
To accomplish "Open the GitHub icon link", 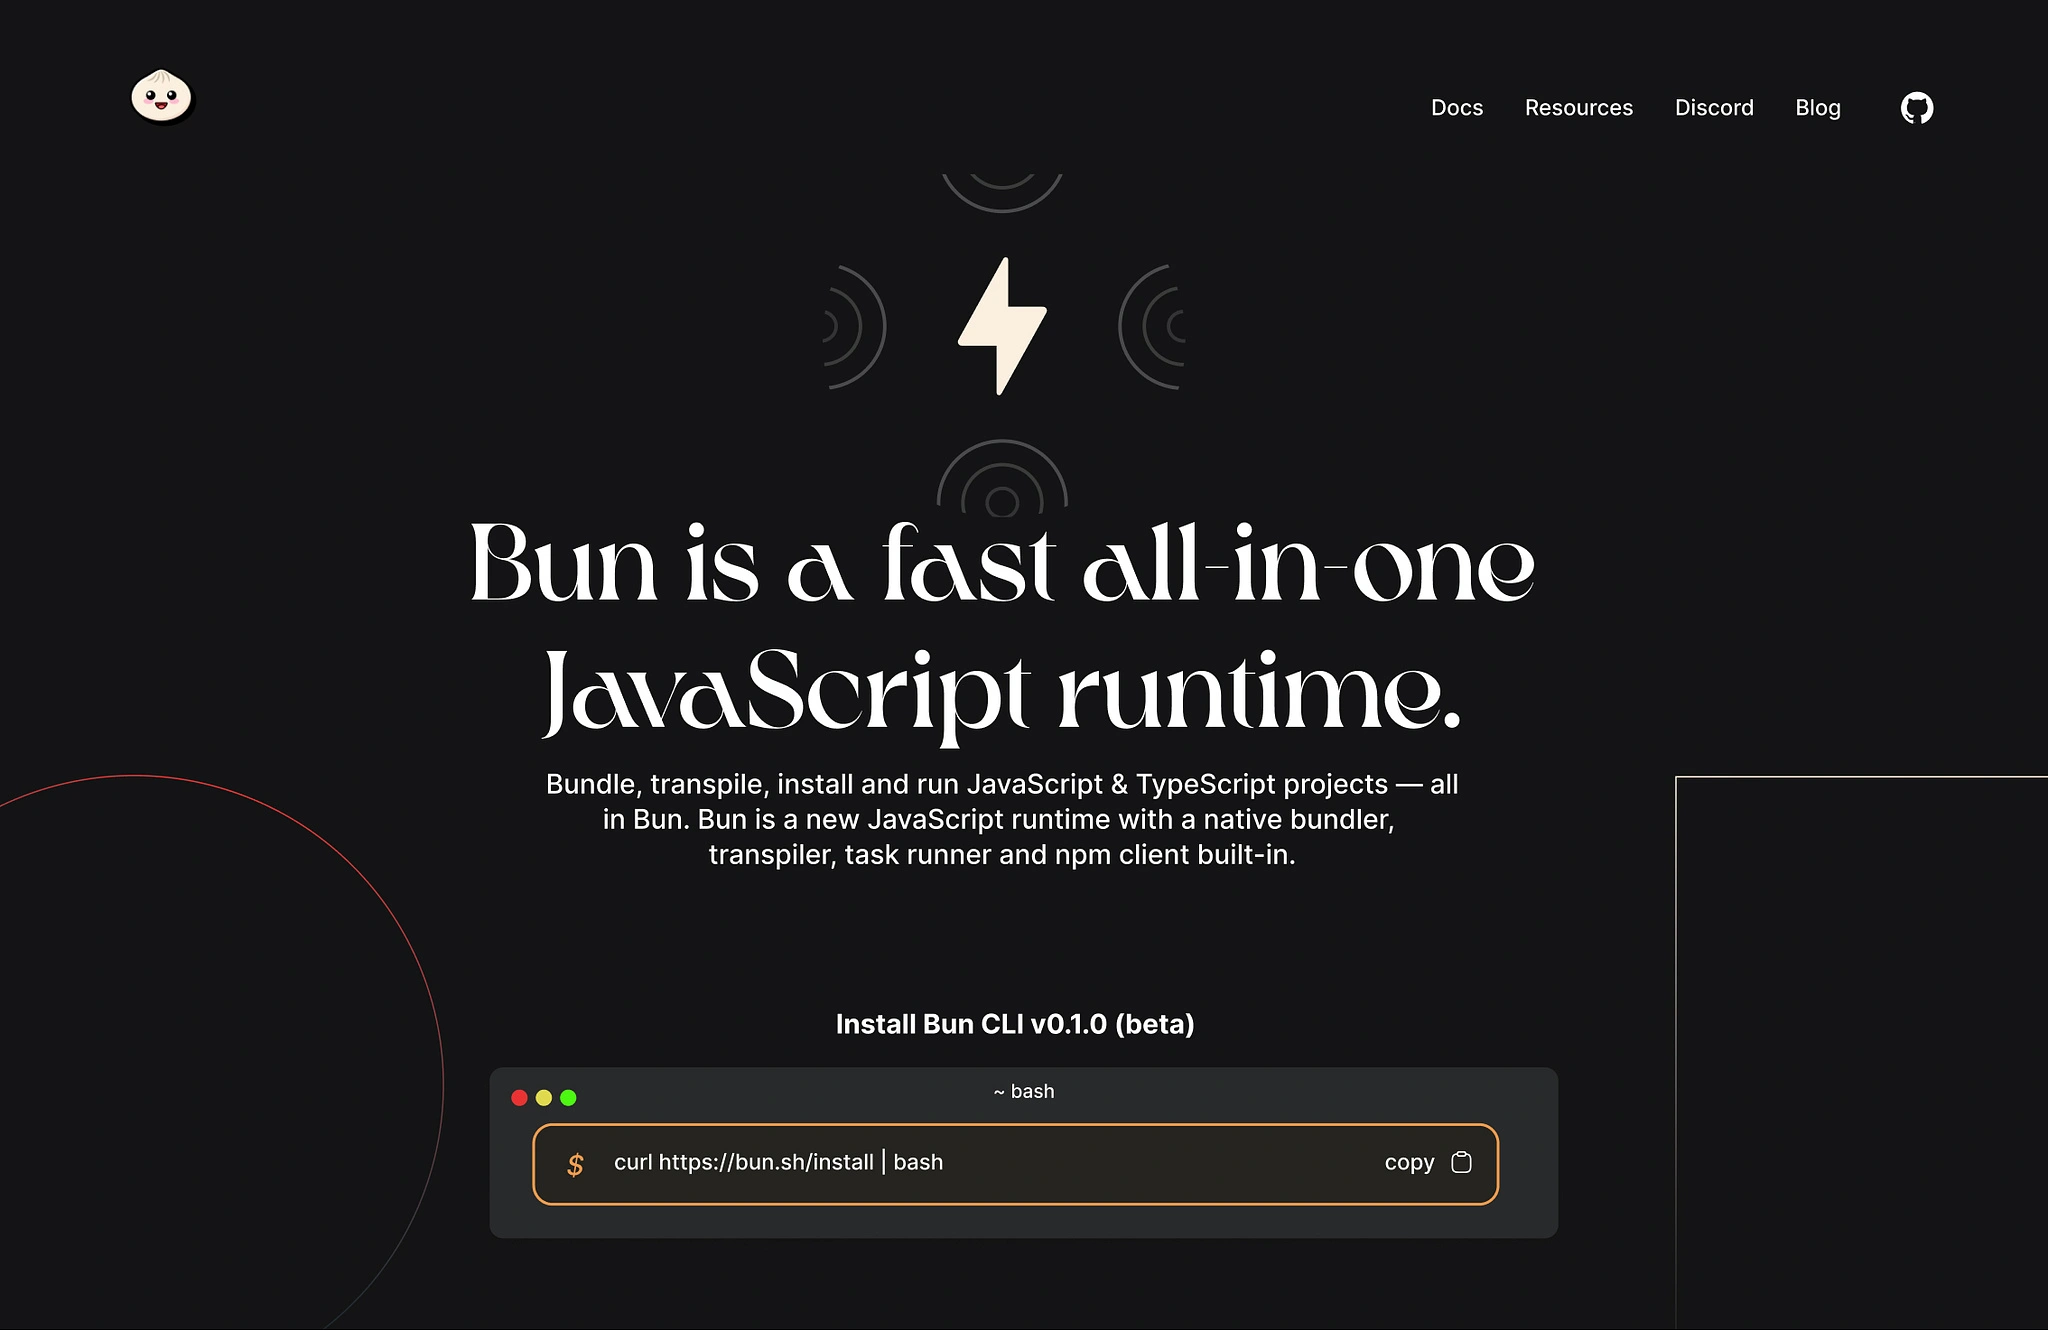I will [x=1916, y=107].
